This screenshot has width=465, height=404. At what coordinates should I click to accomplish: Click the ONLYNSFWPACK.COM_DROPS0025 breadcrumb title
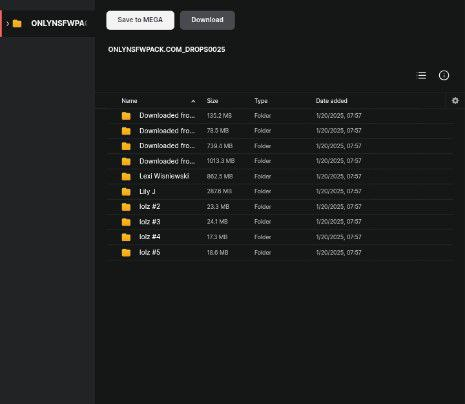tap(167, 49)
